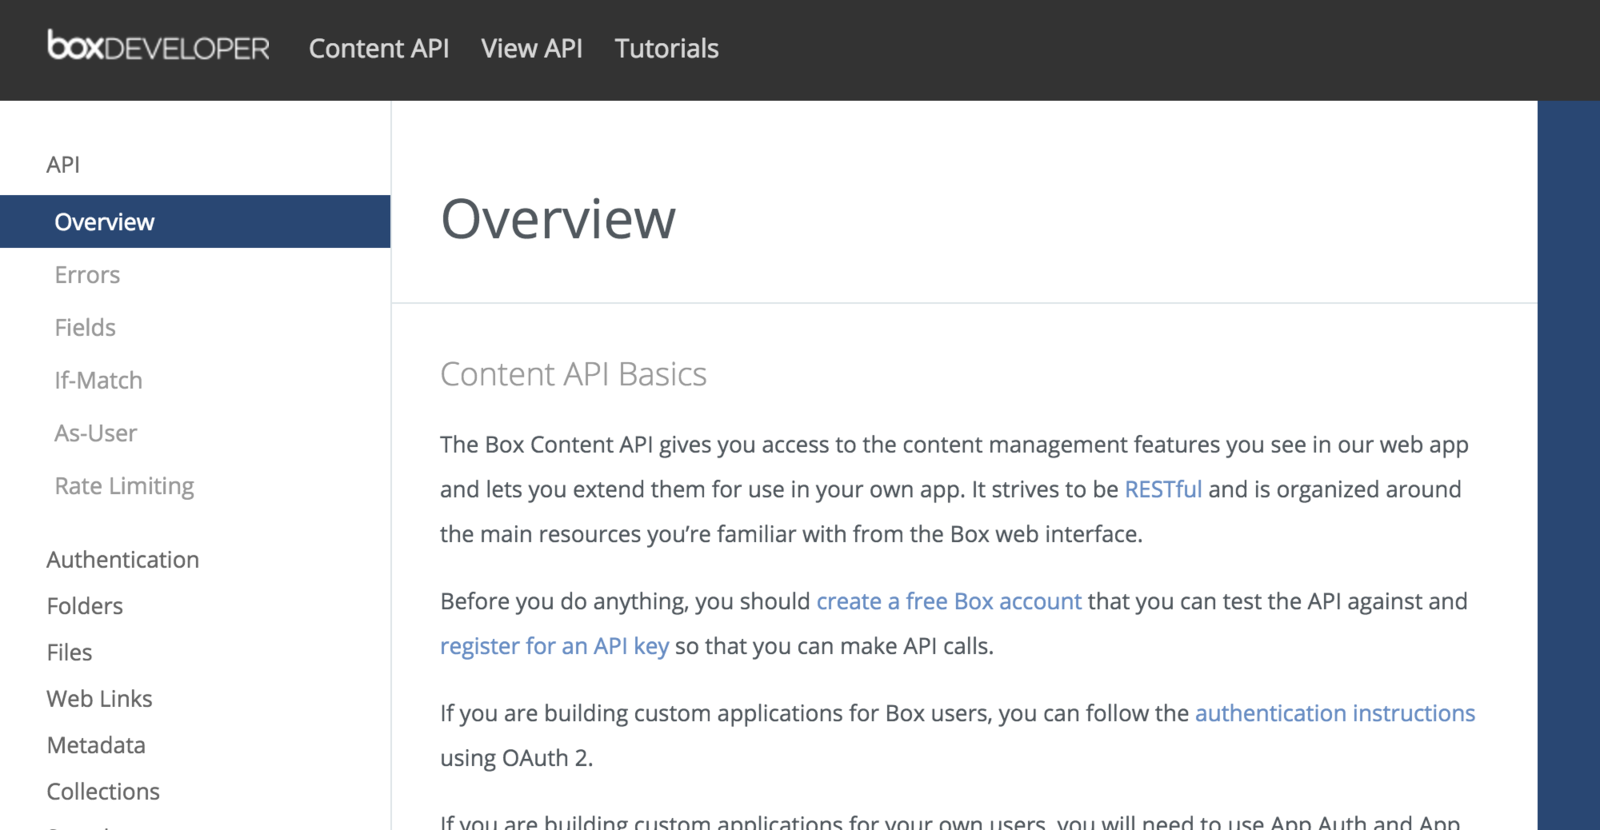
Task: Open the View API menu item
Action: click(532, 48)
